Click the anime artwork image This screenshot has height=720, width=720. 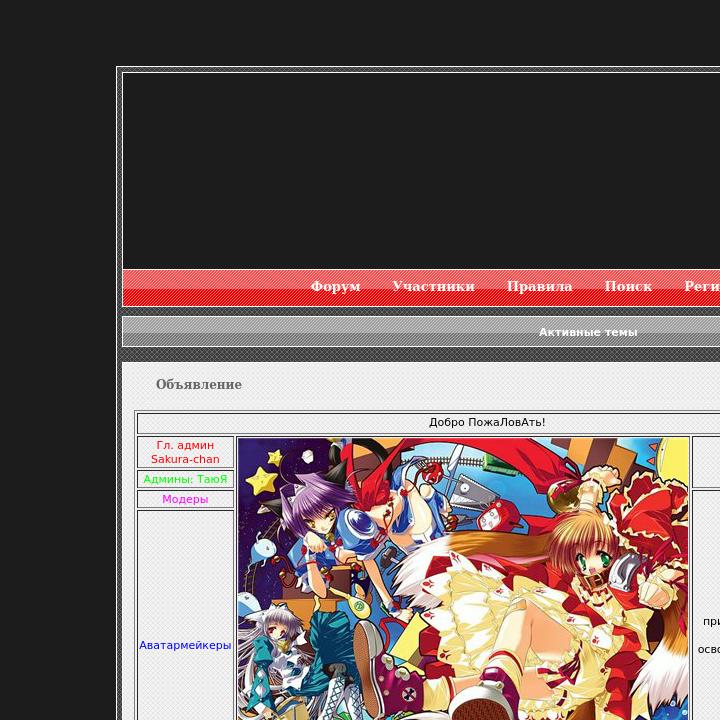point(463,579)
